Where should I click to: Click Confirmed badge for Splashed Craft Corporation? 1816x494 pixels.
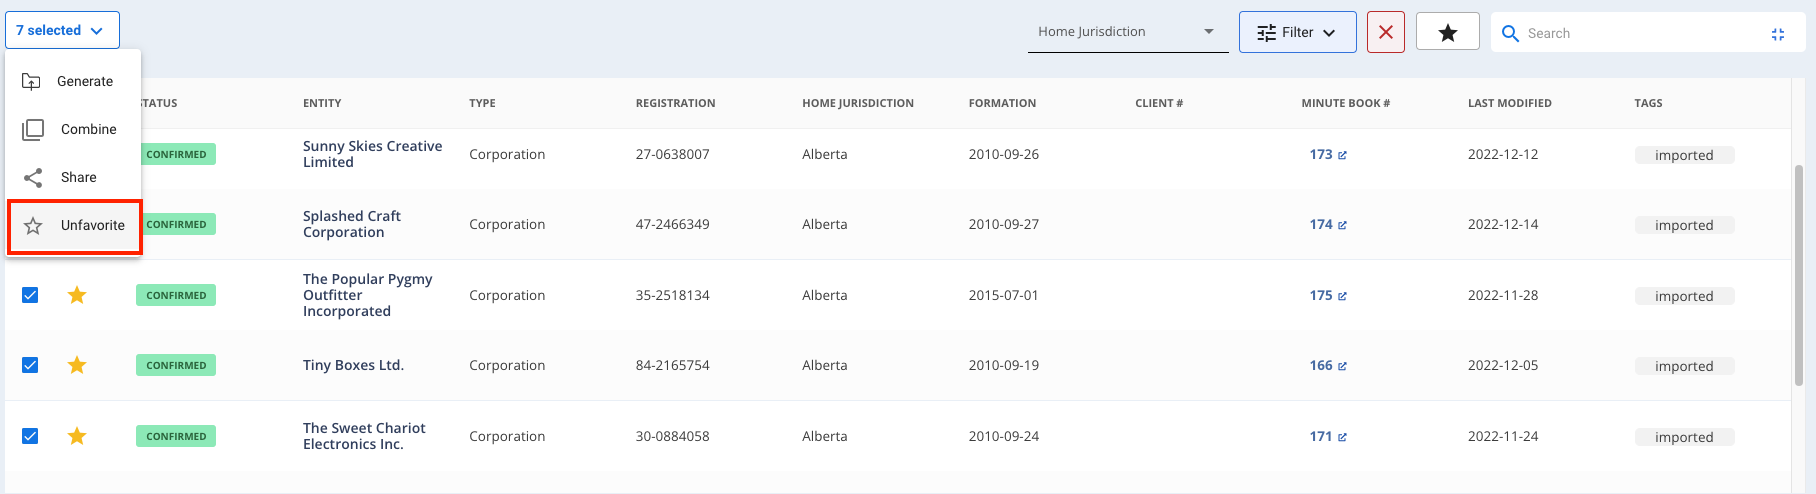pyautogui.click(x=176, y=225)
